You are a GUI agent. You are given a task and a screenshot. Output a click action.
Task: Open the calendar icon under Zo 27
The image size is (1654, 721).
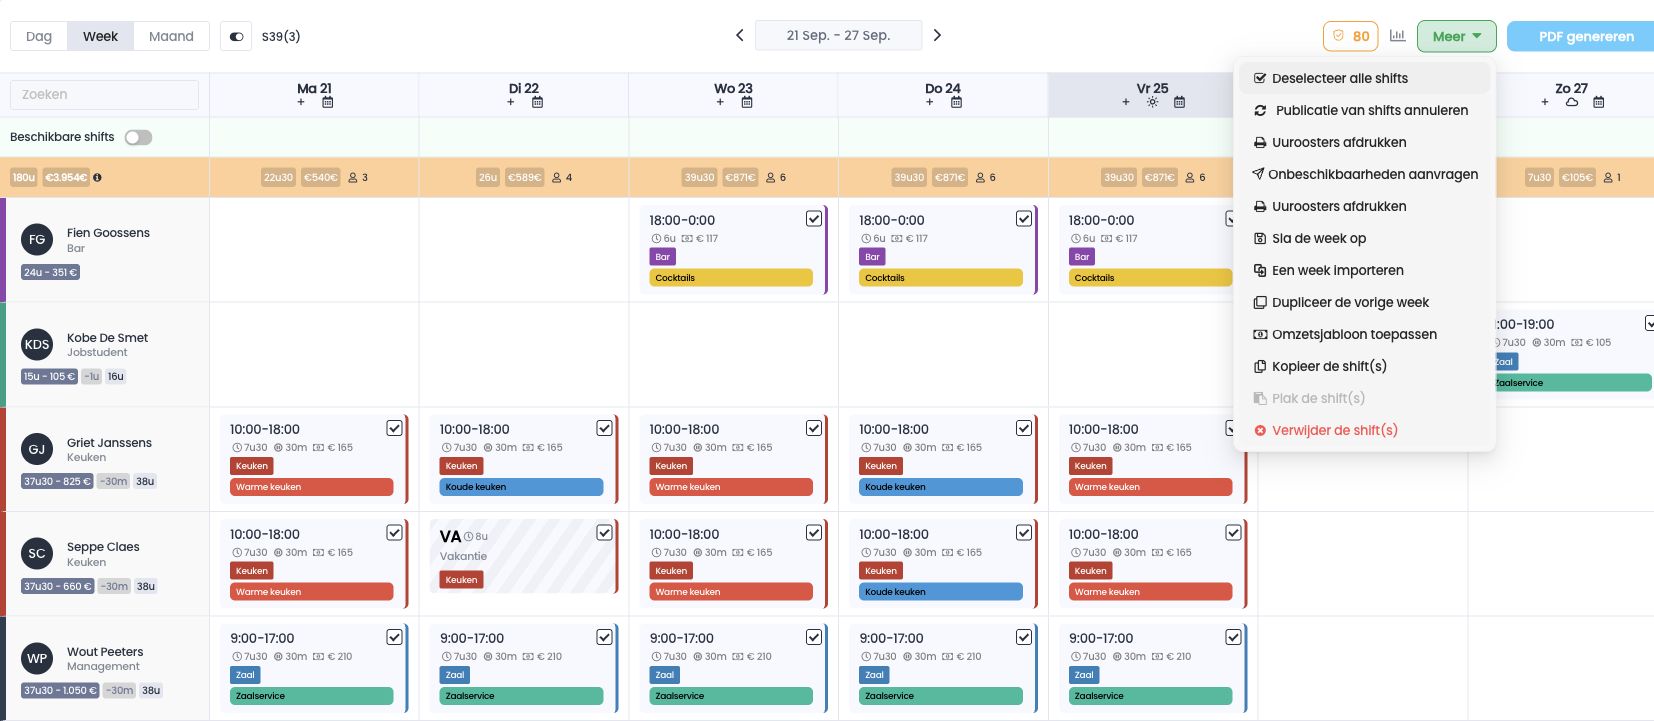[x=1599, y=102]
